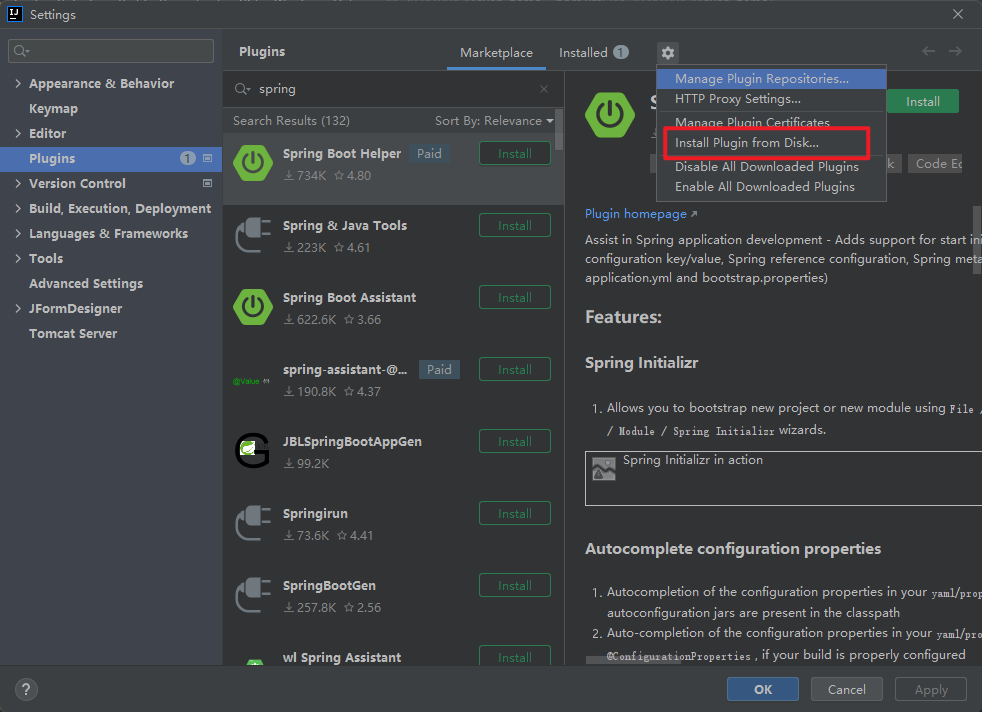Open help with the question mark icon
The width and height of the screenshot is (982, 712).
(26, 689)
